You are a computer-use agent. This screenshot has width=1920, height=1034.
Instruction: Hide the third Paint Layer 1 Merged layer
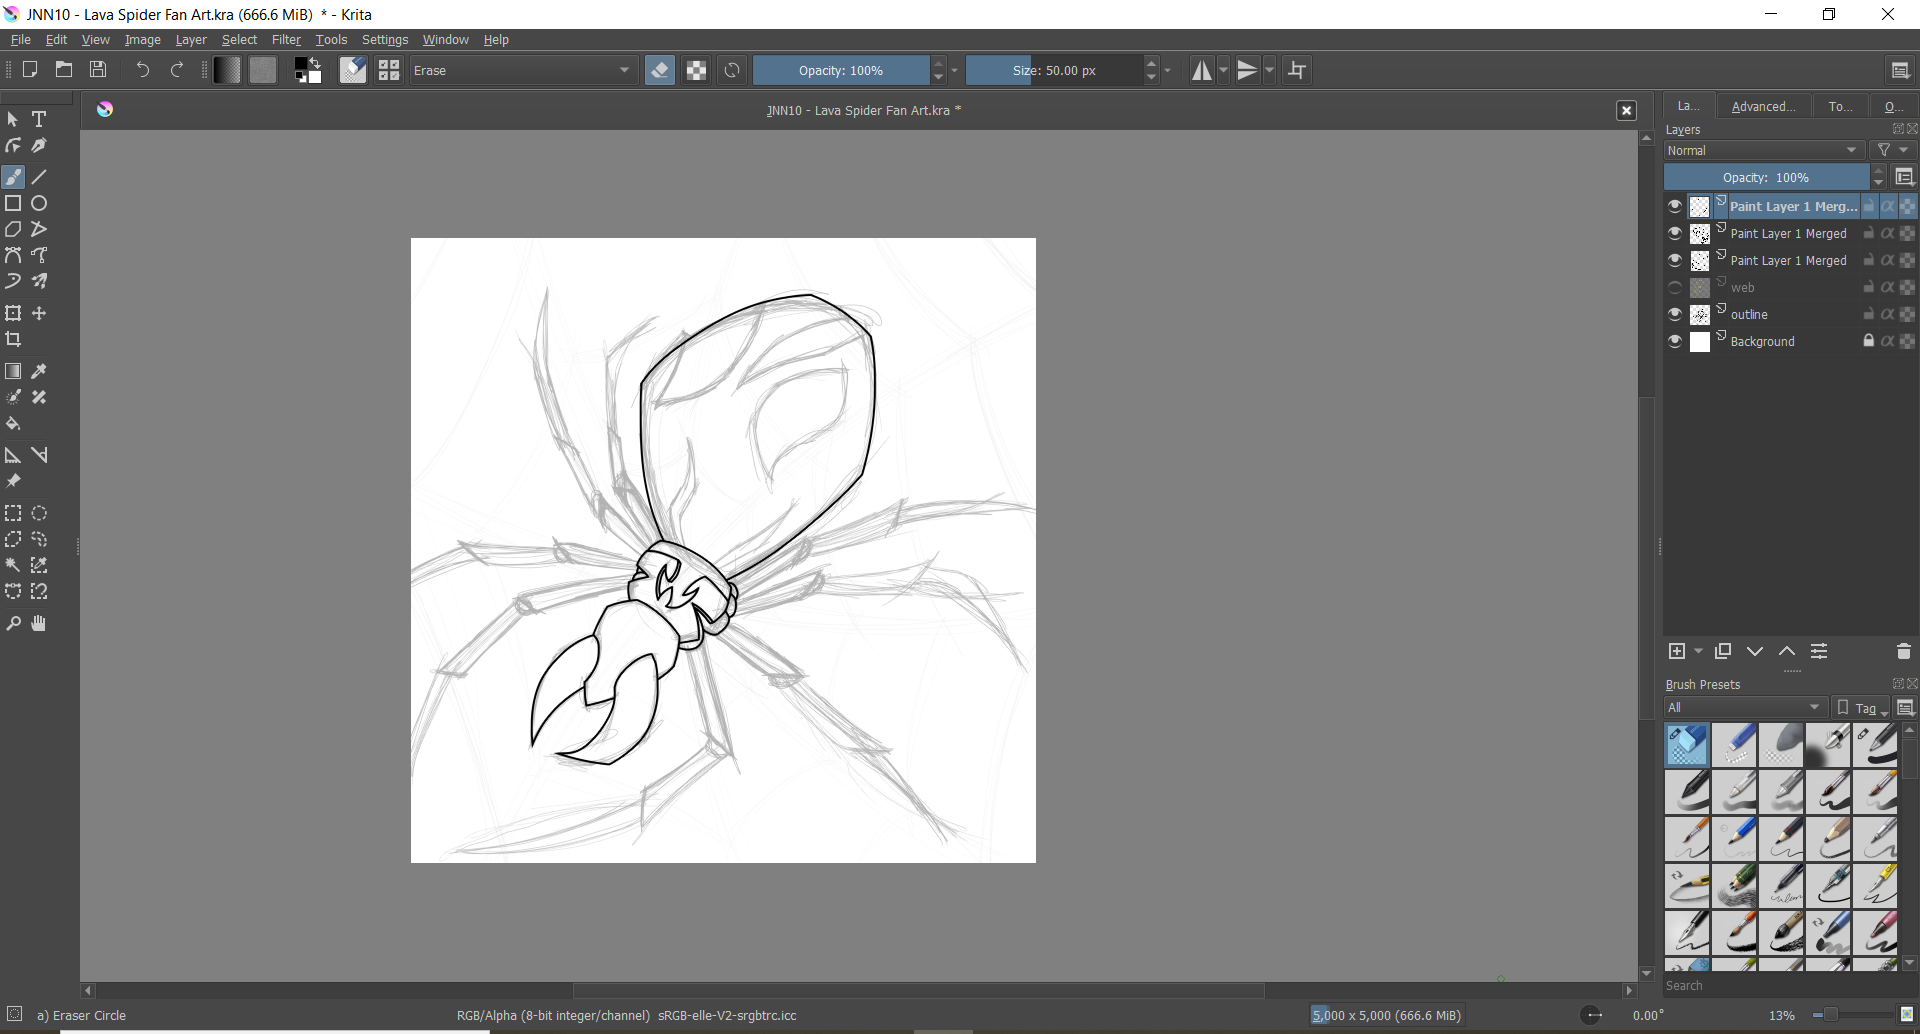[1675, 260]
